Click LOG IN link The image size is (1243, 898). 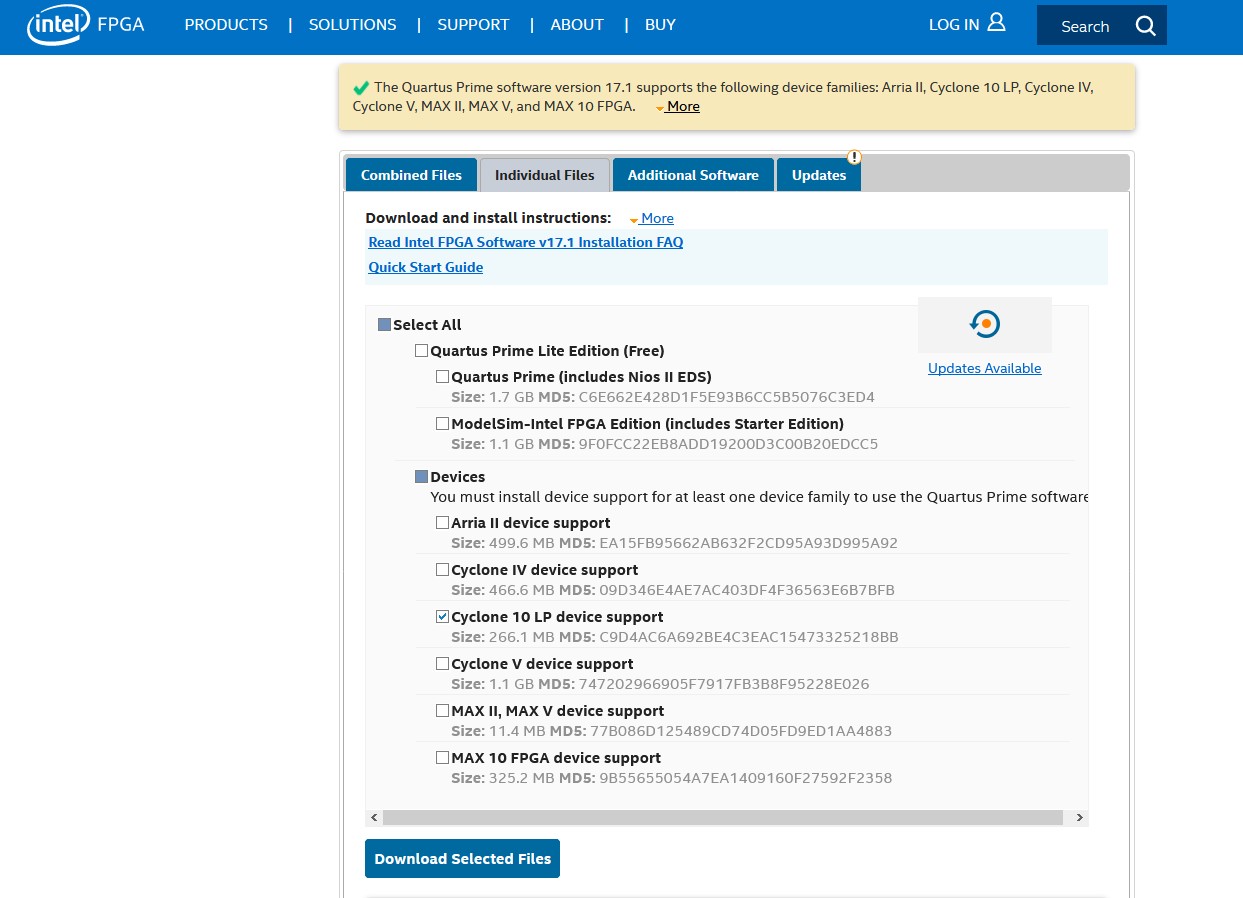[954, 25]
